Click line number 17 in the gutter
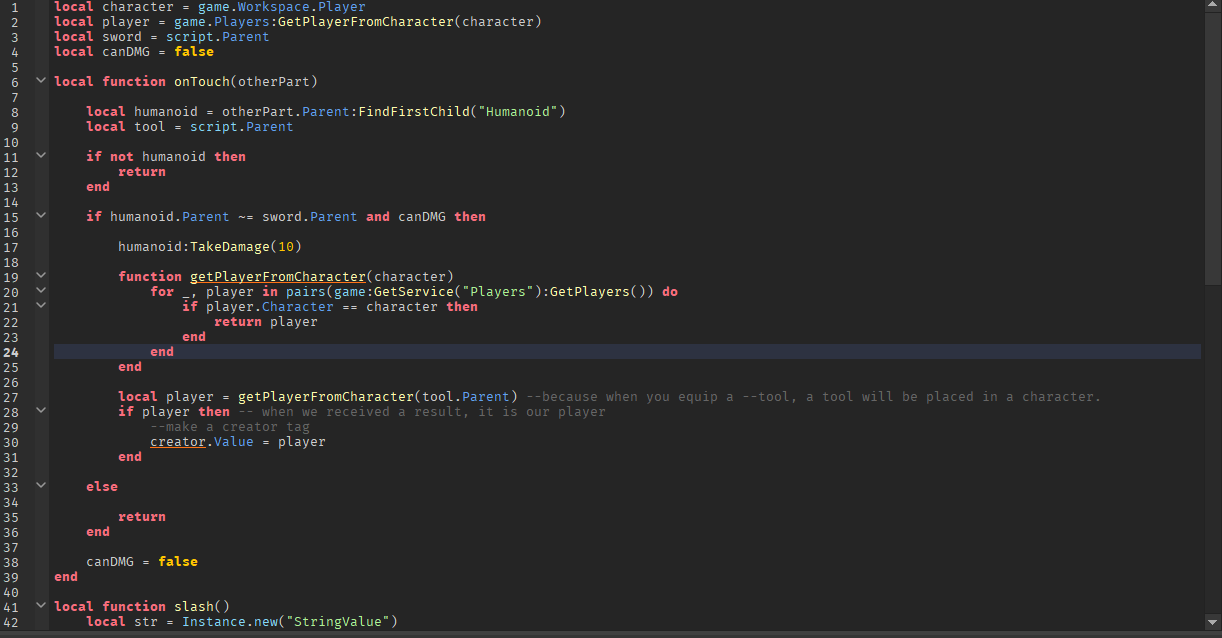The image size is (1222, 638). click(11, 247)
